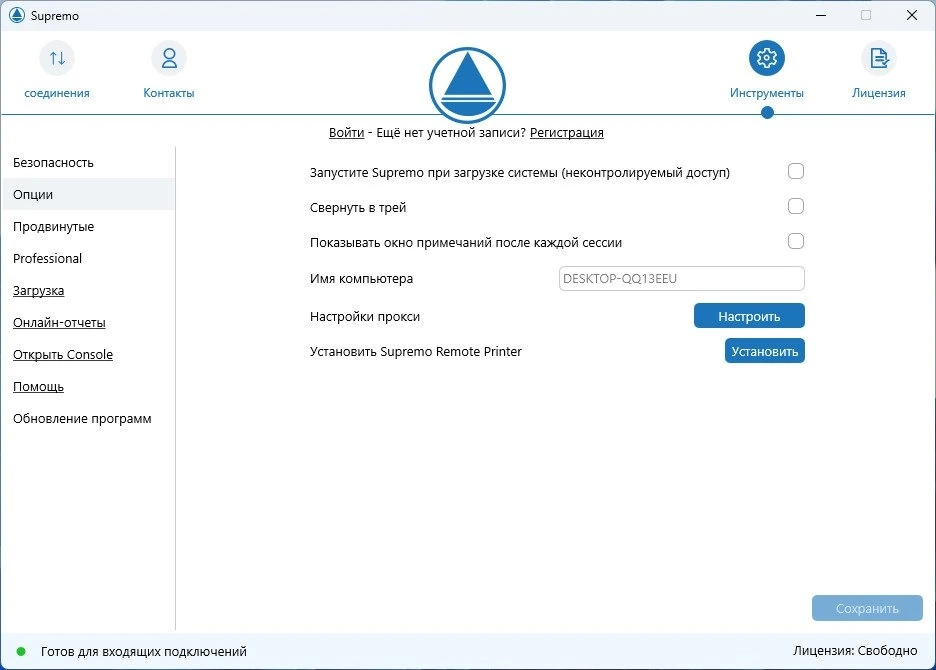The width and height of the screenshot is (936, 670).
Task: Click the Установить Supremo Remote Printer label
Action: [x=415, y=352]
